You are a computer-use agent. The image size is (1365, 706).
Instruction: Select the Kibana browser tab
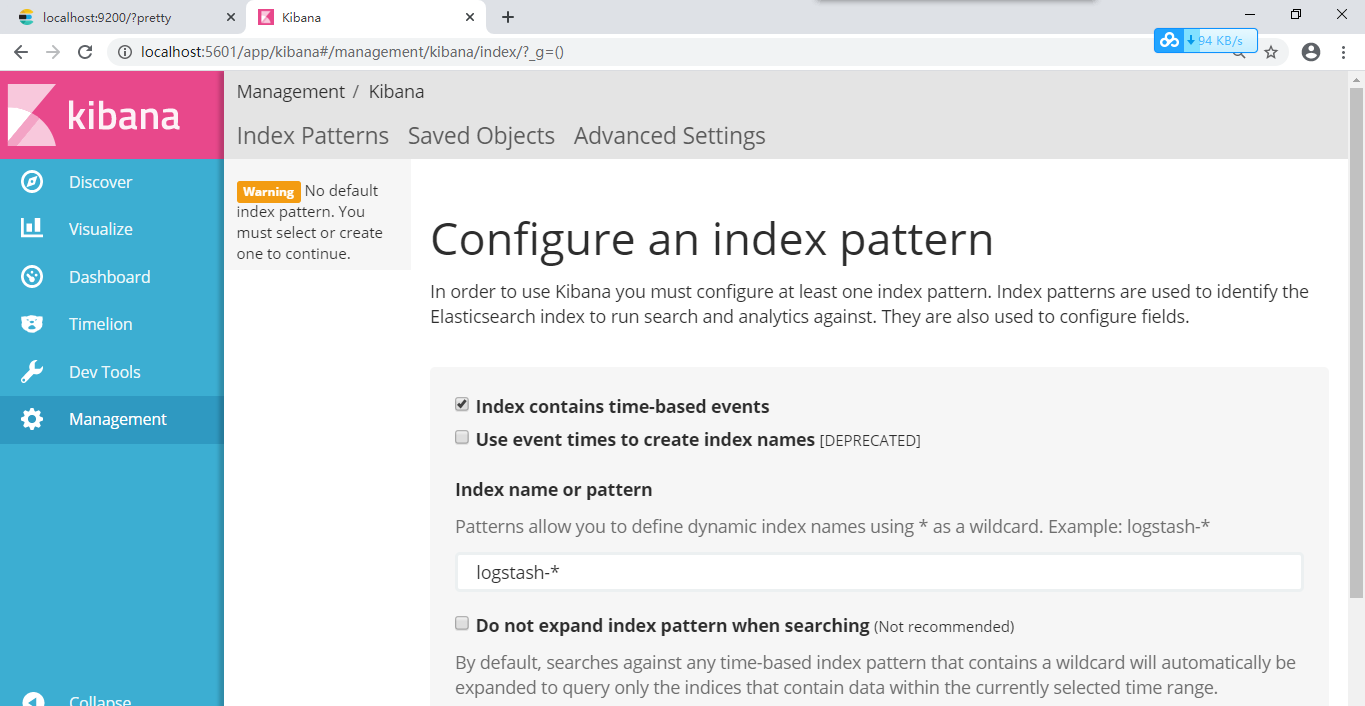tap(365, 17)
